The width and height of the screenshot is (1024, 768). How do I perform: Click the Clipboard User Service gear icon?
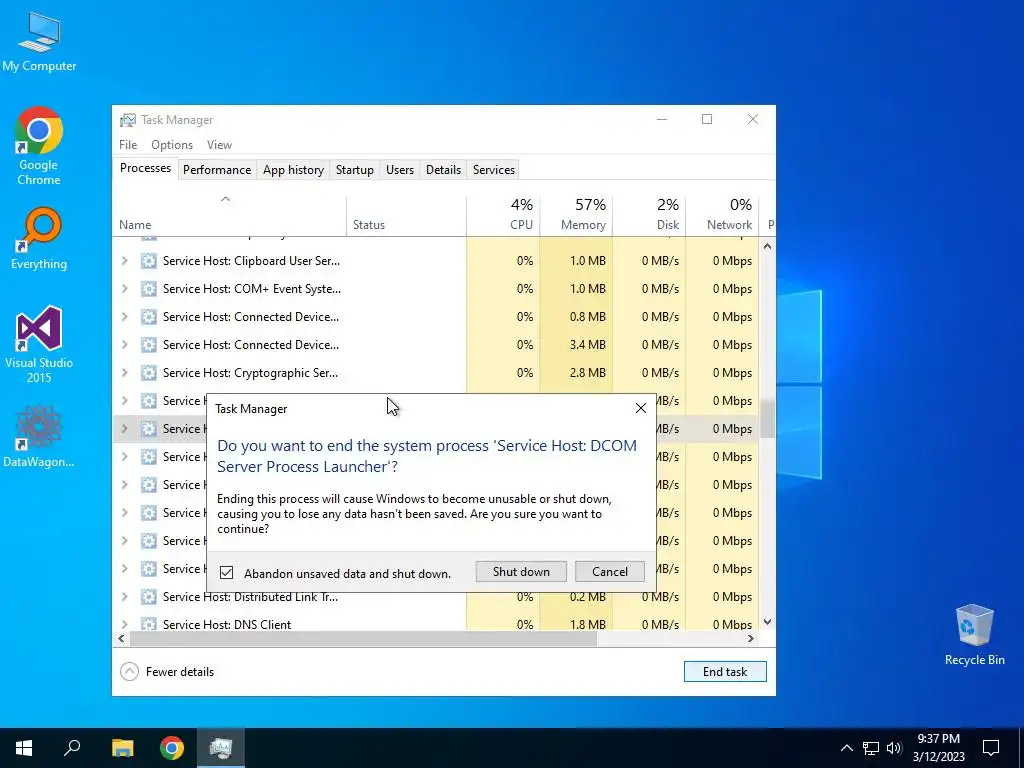[149, 261]
